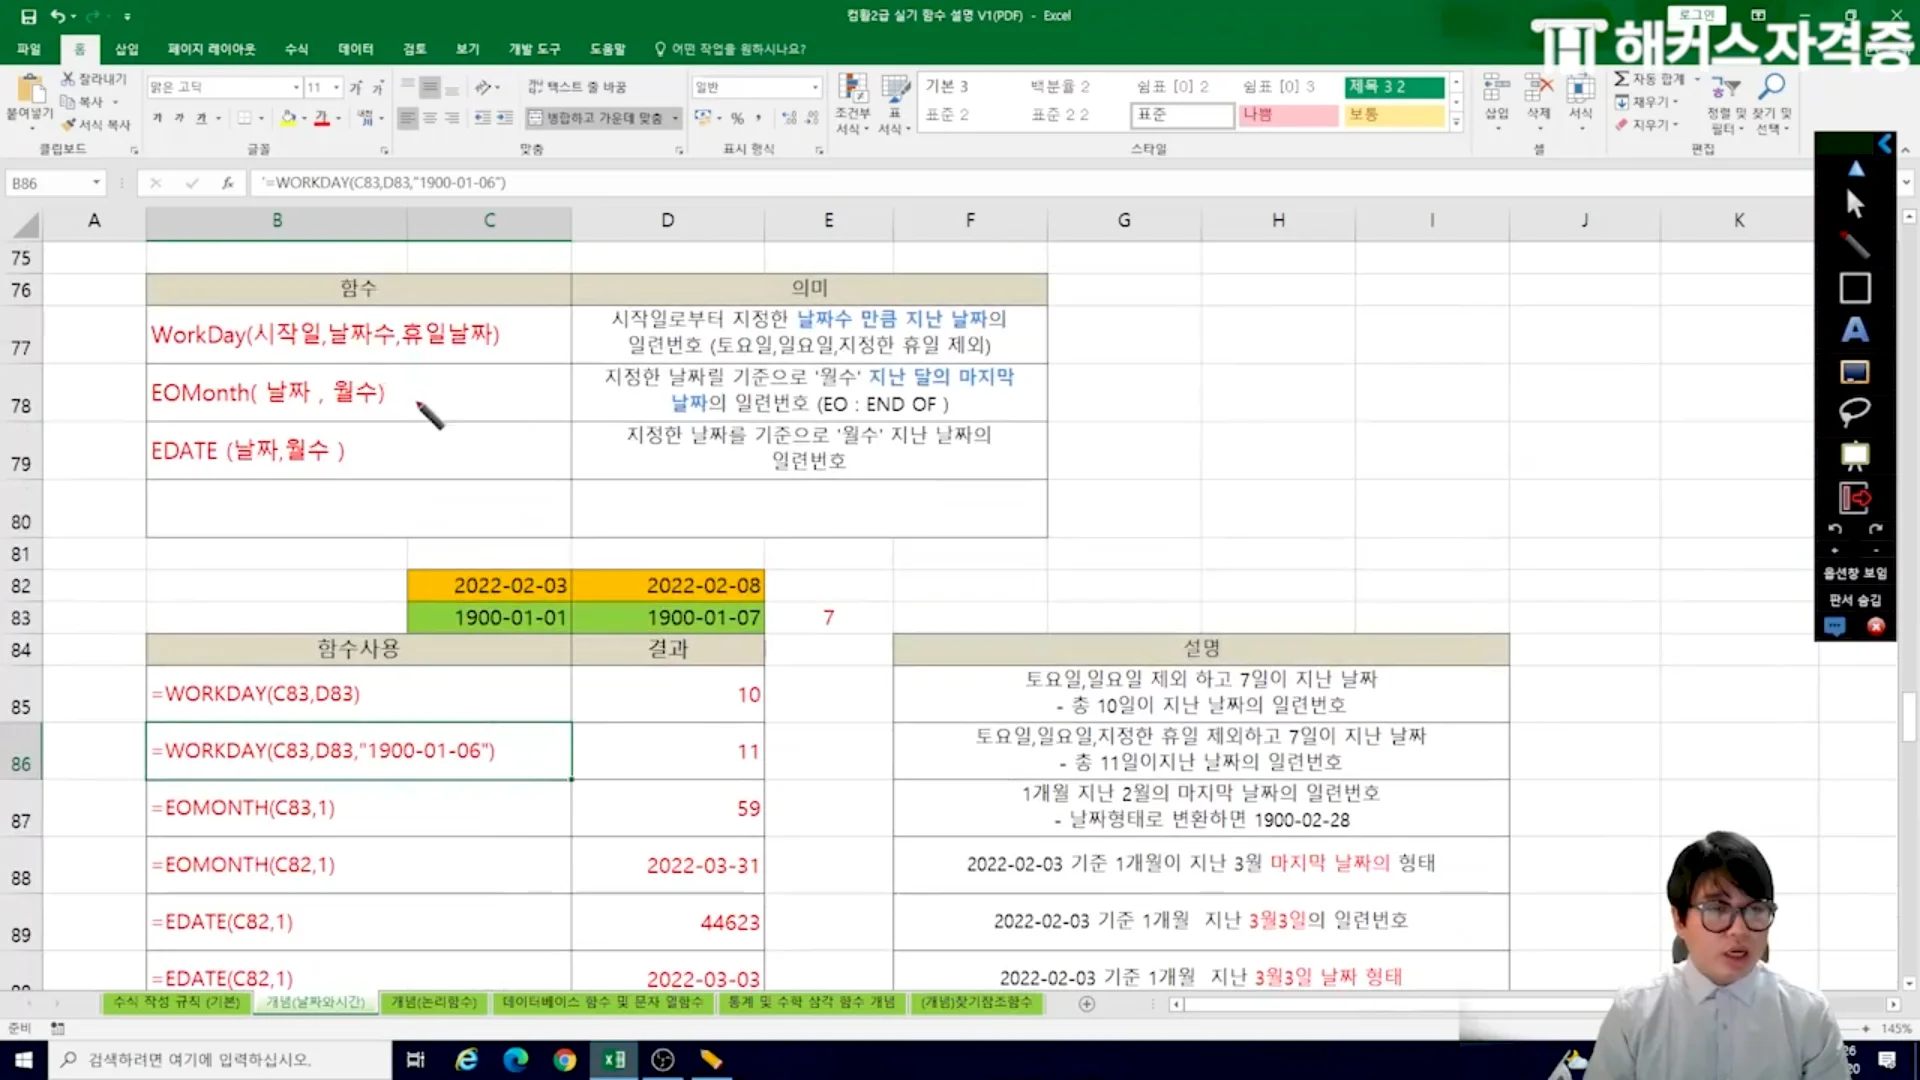This screenshot has height=1080, width=1920.
Task: Switch to the 삽입 ribbon tab
Action: pos(127,49)
